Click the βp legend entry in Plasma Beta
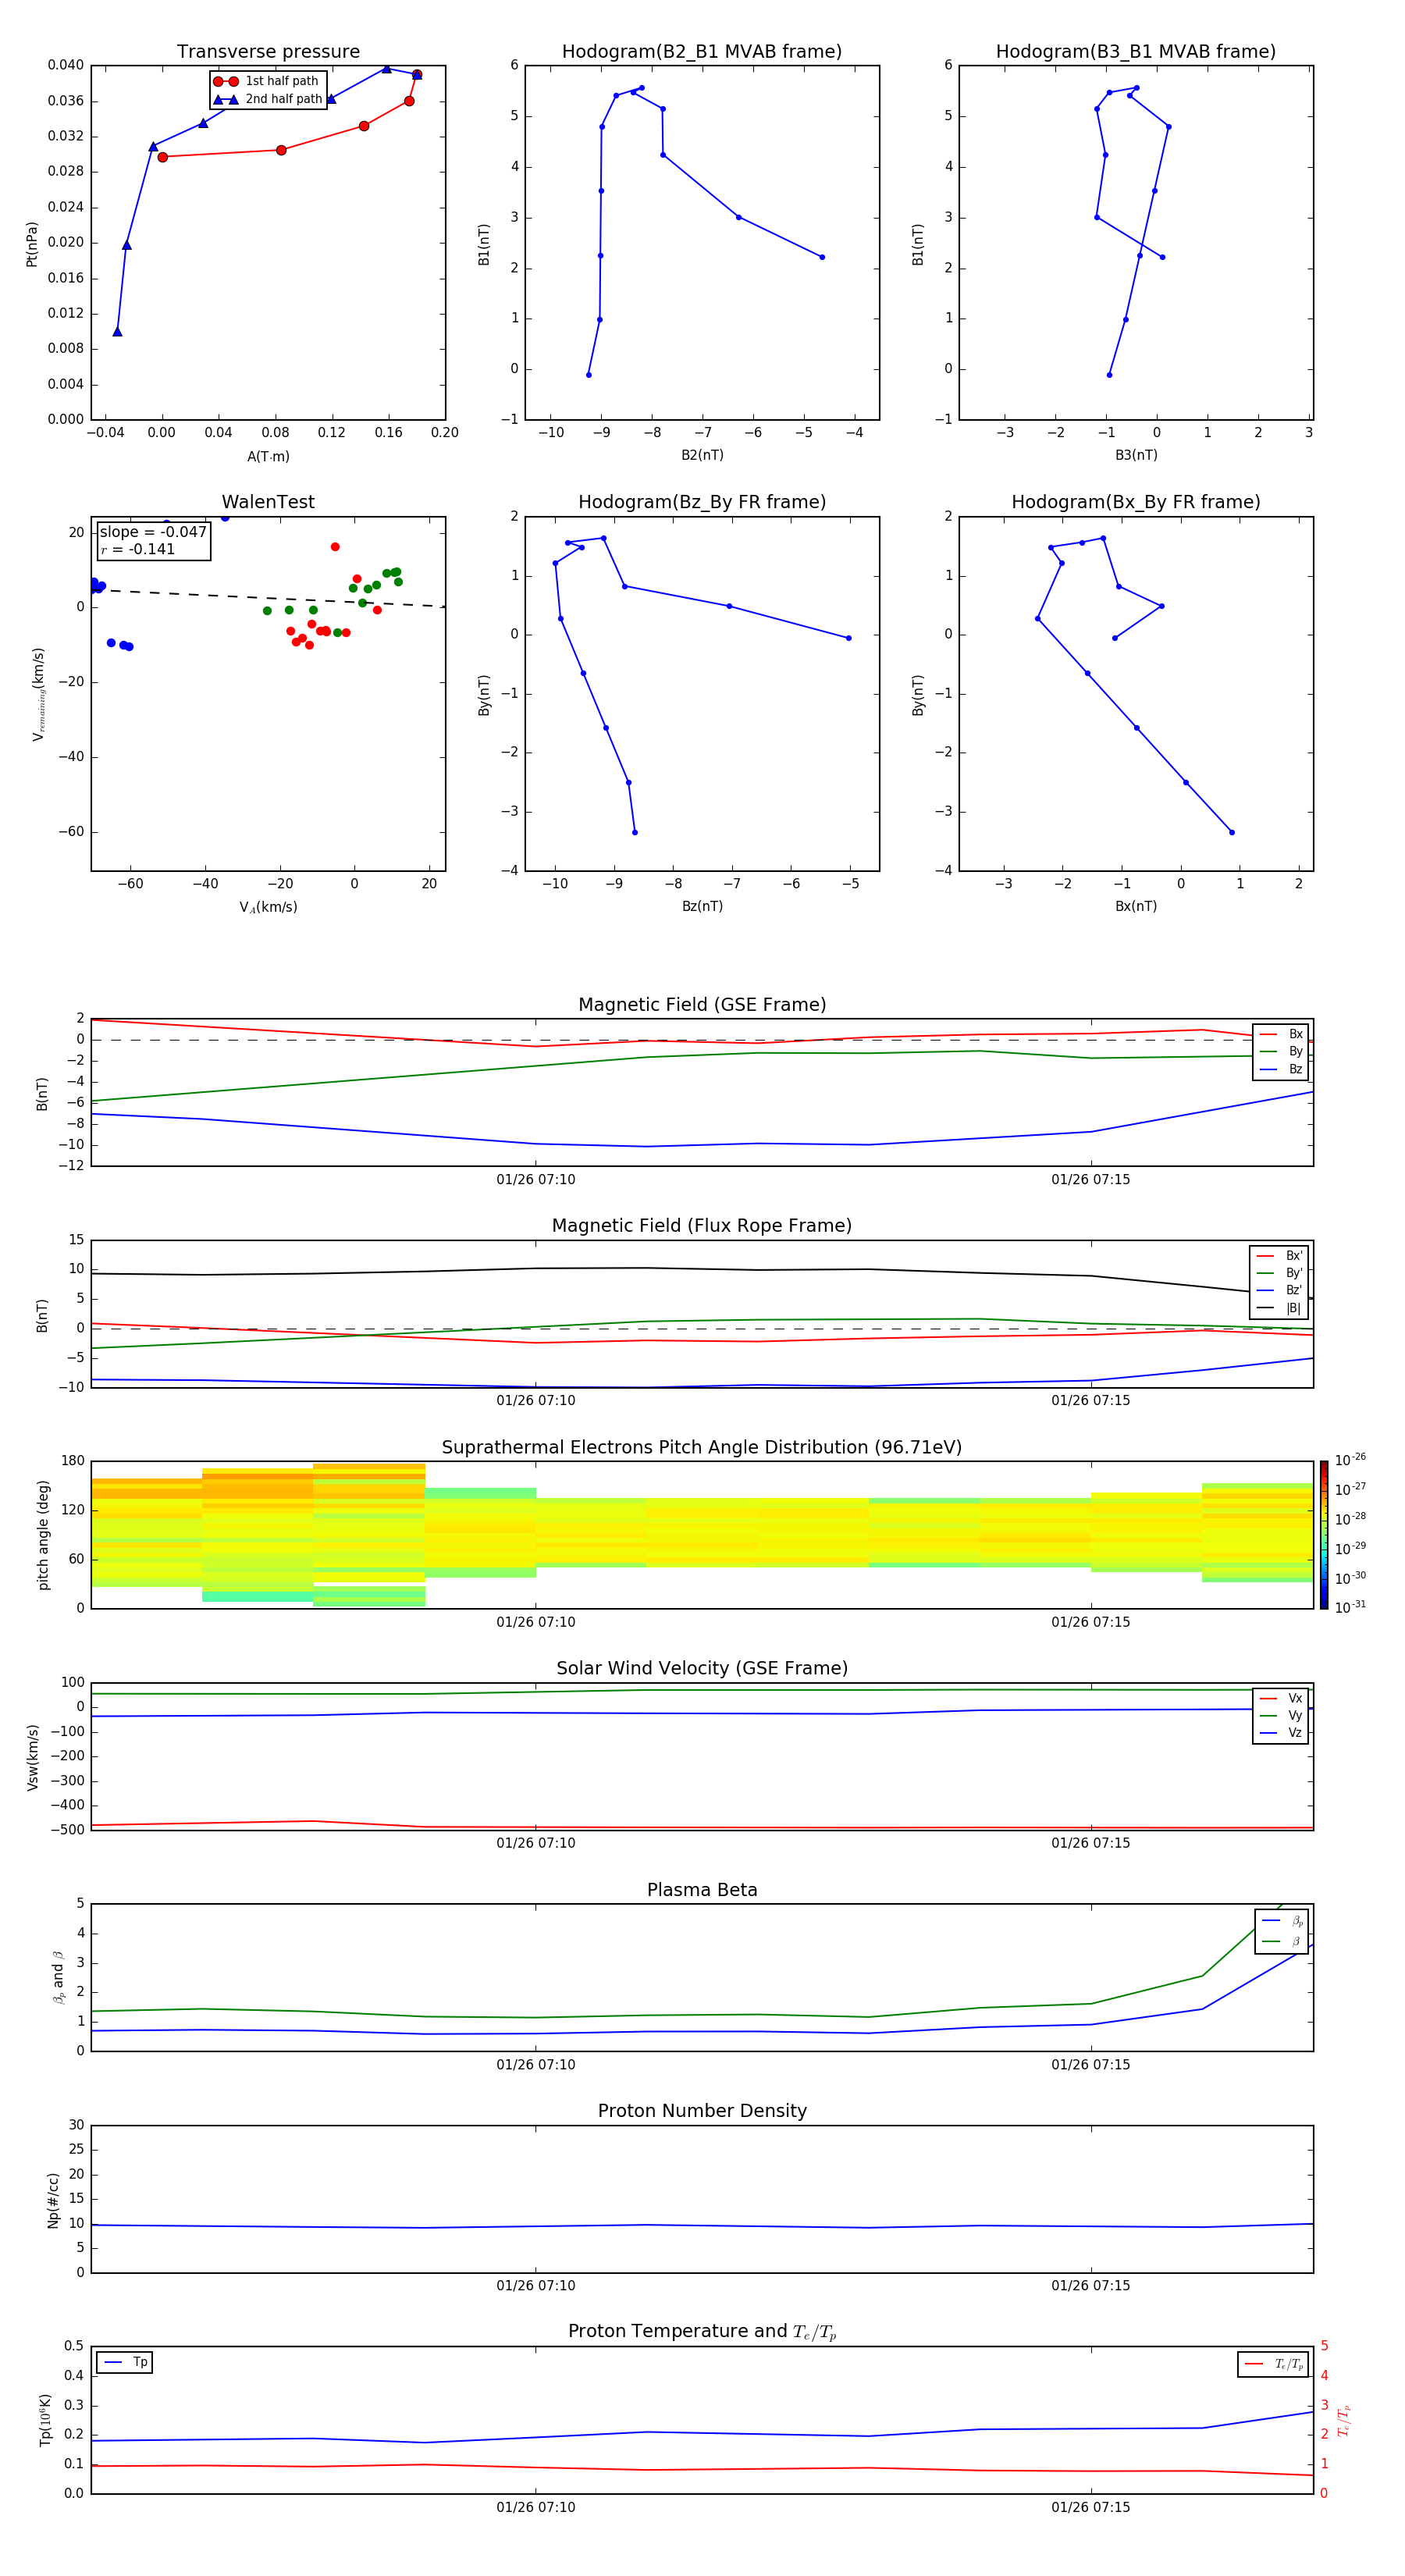The width and height of the screenshot is (1405, 2576). tap(1282, 1921)
